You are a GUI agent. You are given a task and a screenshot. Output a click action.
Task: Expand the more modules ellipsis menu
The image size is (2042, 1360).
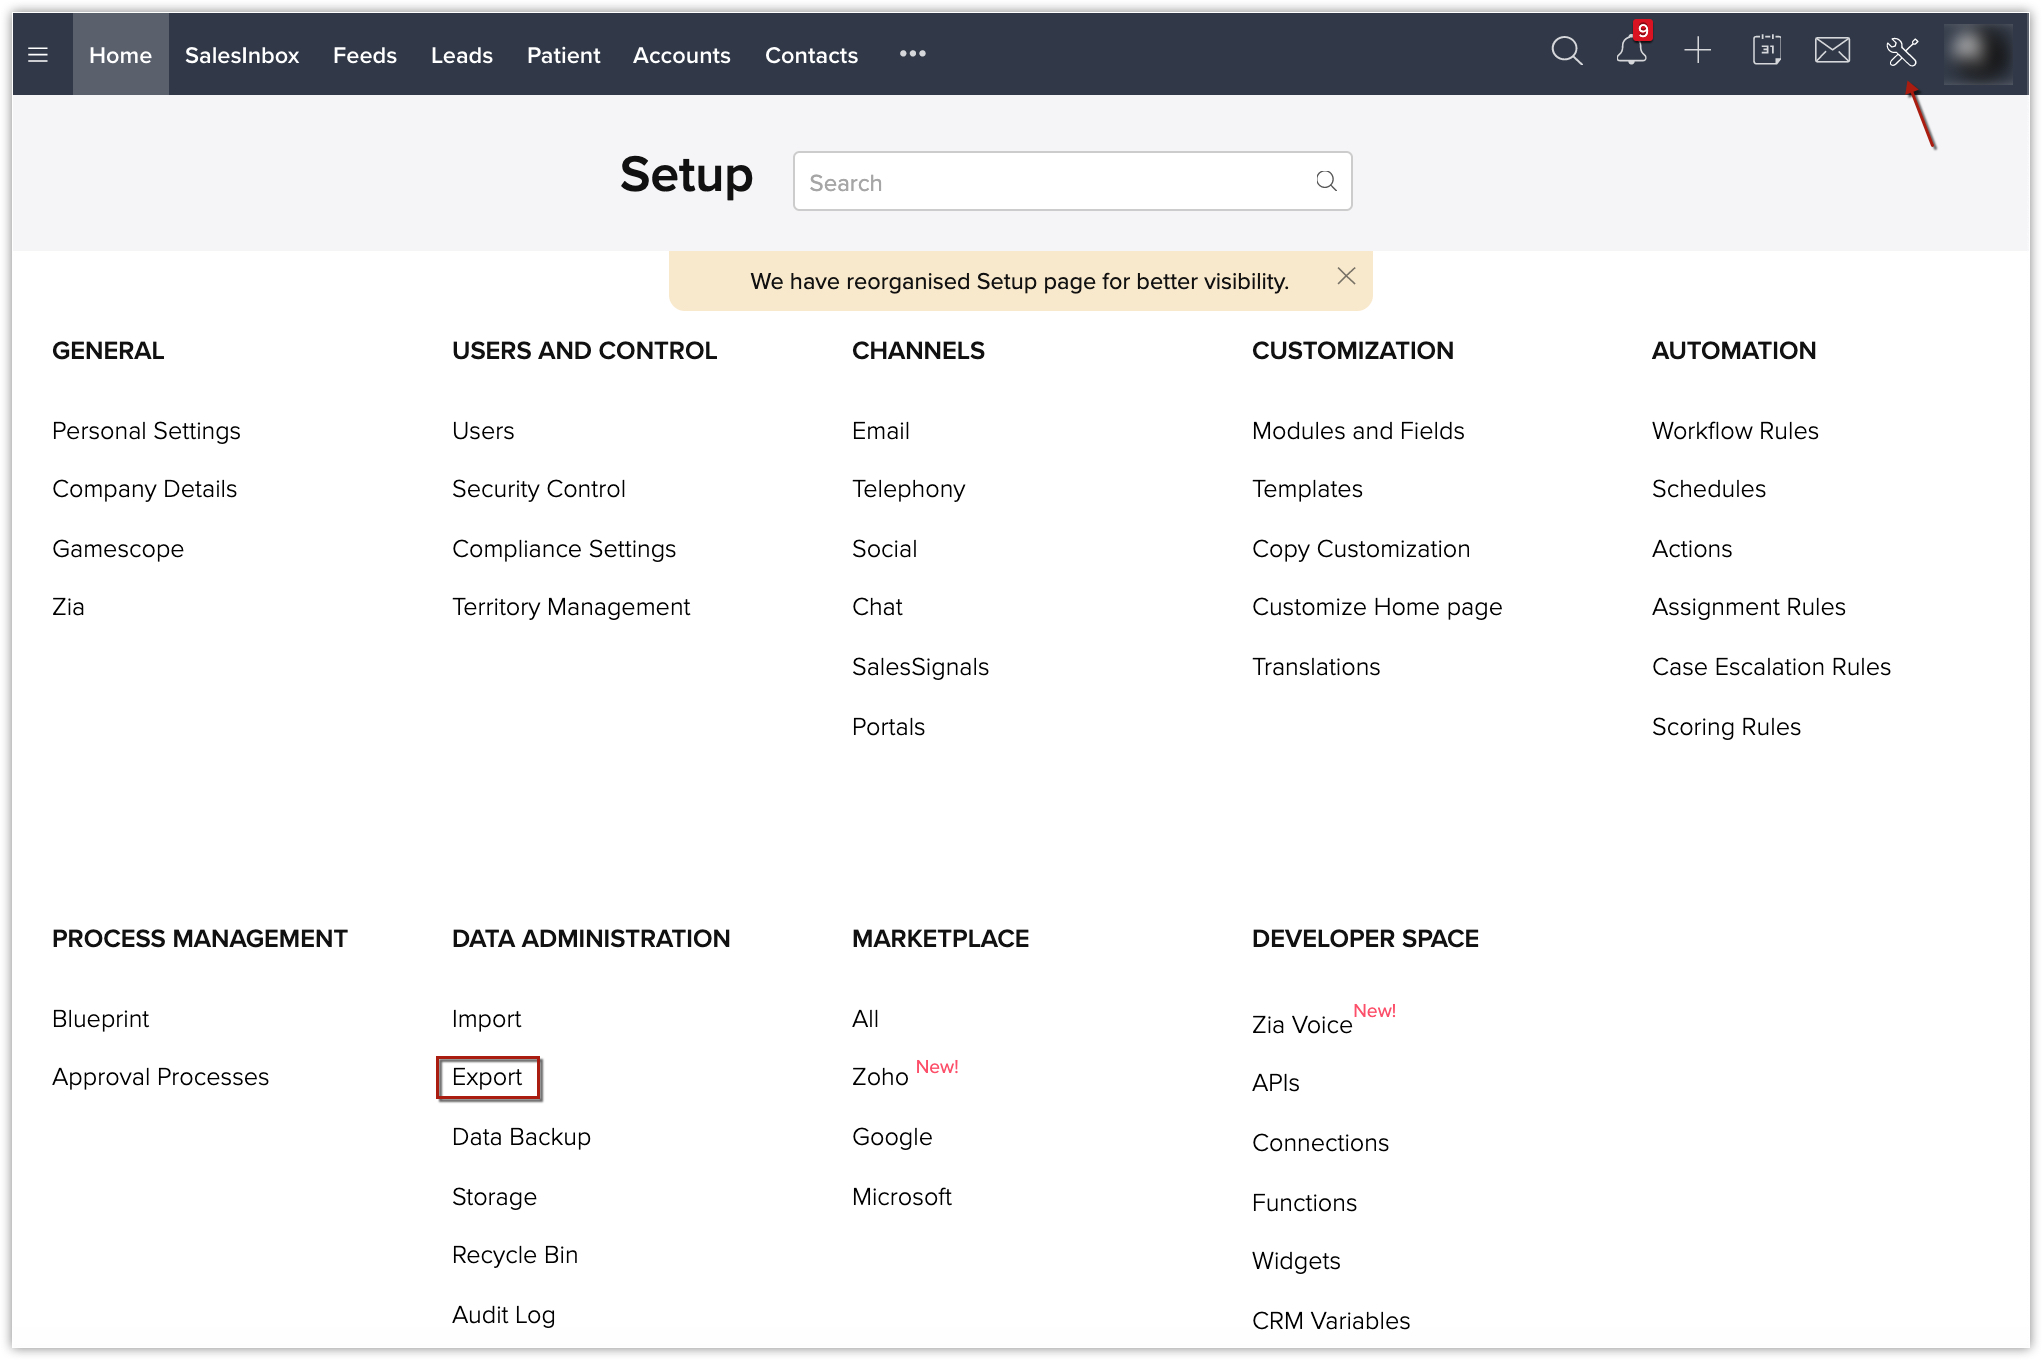[912, 54]
